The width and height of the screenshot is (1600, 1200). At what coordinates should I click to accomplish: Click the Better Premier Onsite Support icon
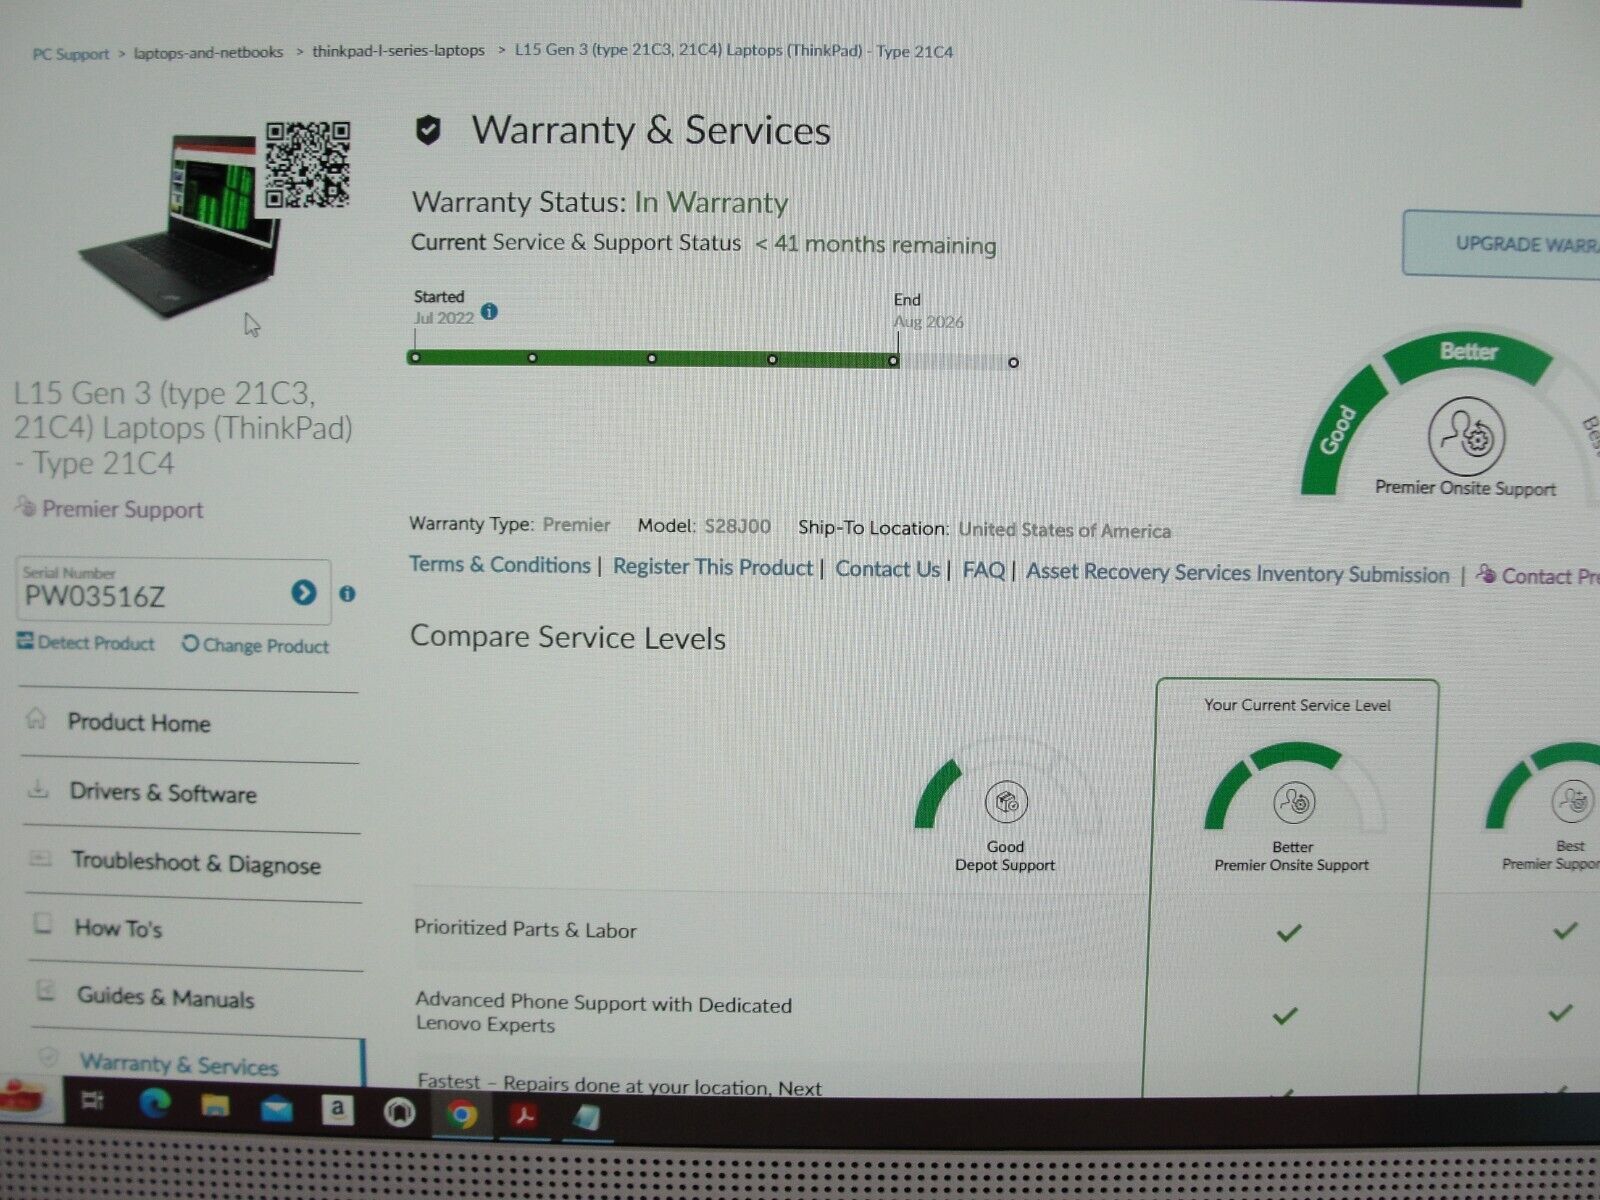tap(1294, 801)
